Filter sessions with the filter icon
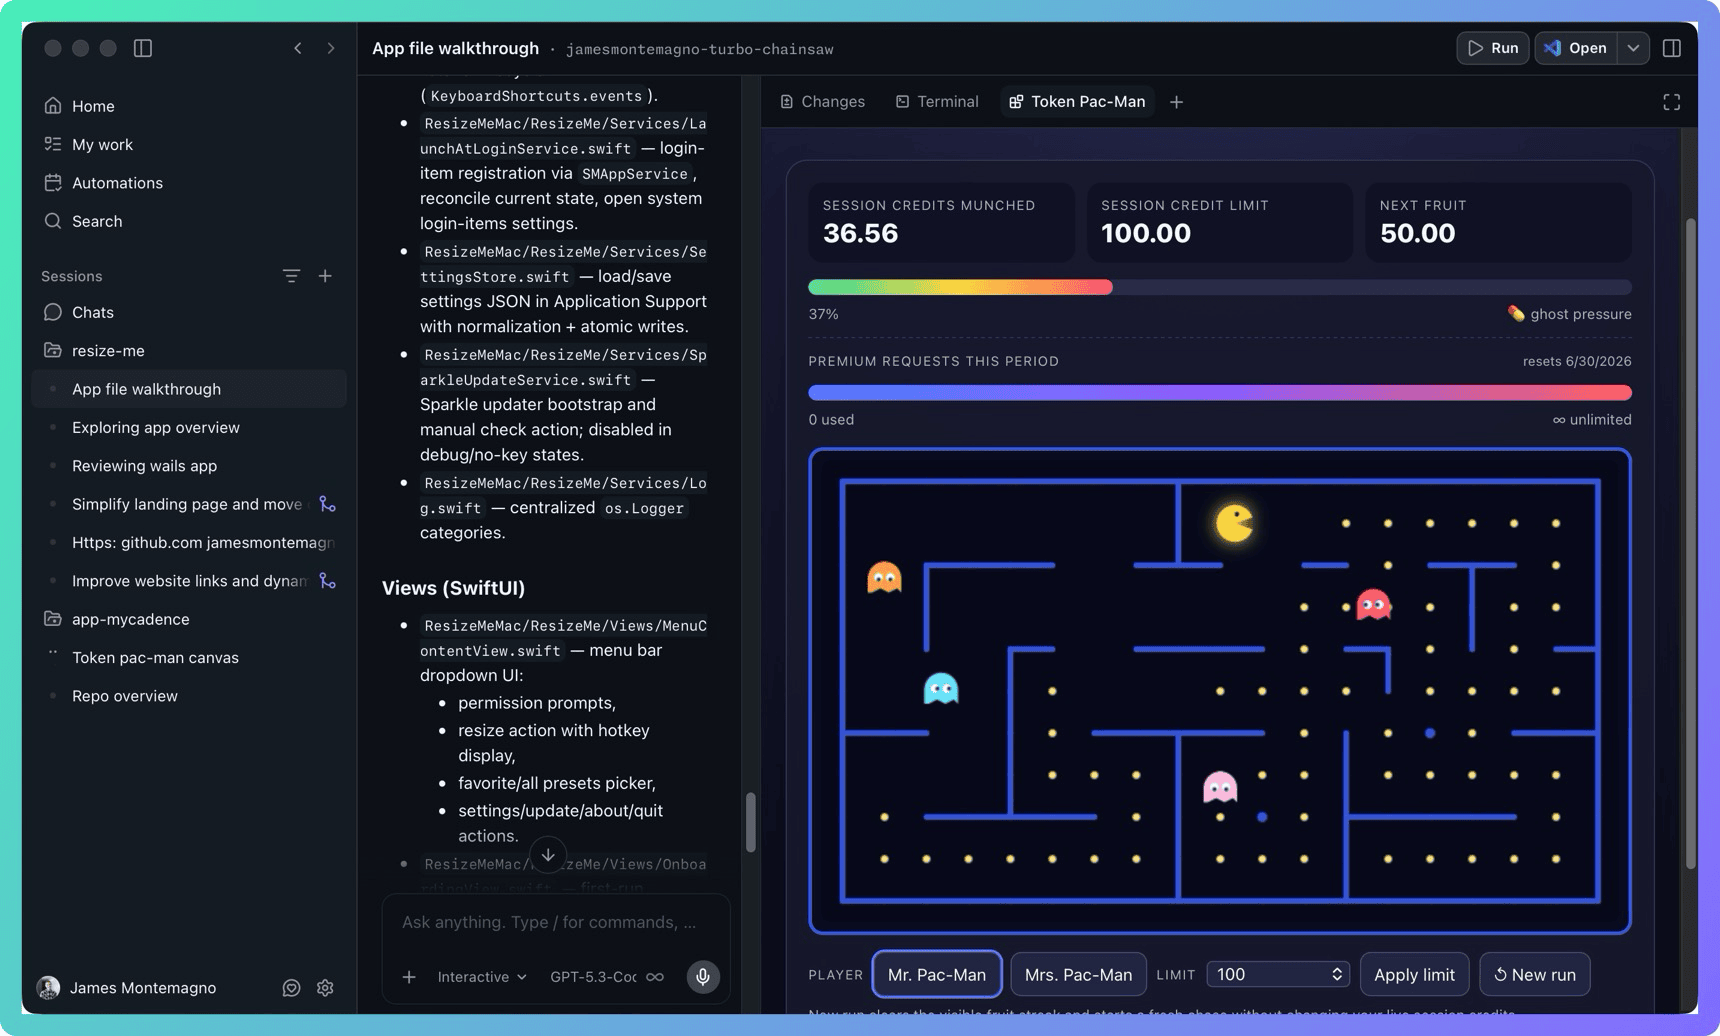This screenshot has height=1036, width=1720. point(291,276)
